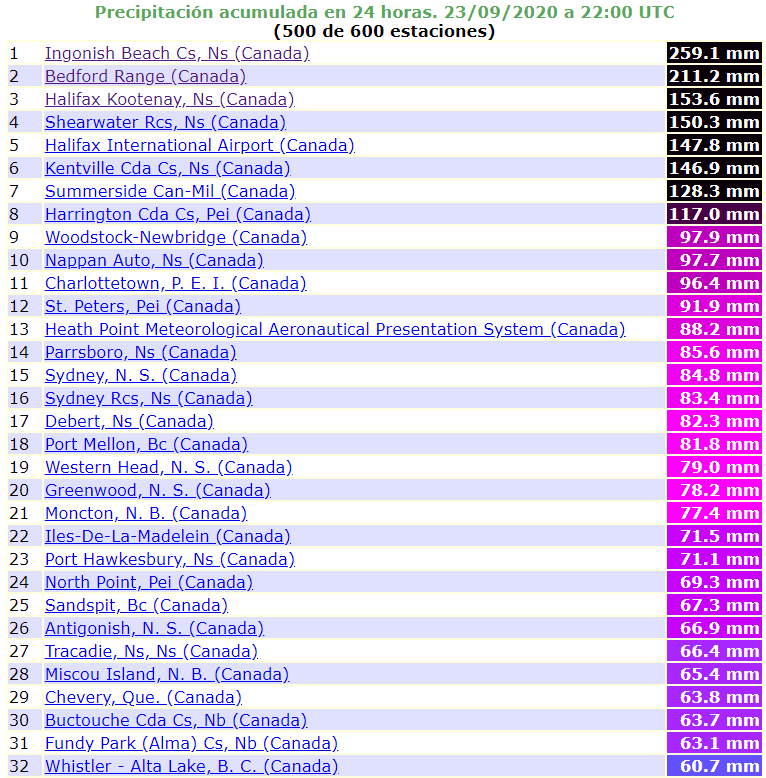
Task: Open Nappan Auto, Ns (Canada) station
Action: click(154, 260)
